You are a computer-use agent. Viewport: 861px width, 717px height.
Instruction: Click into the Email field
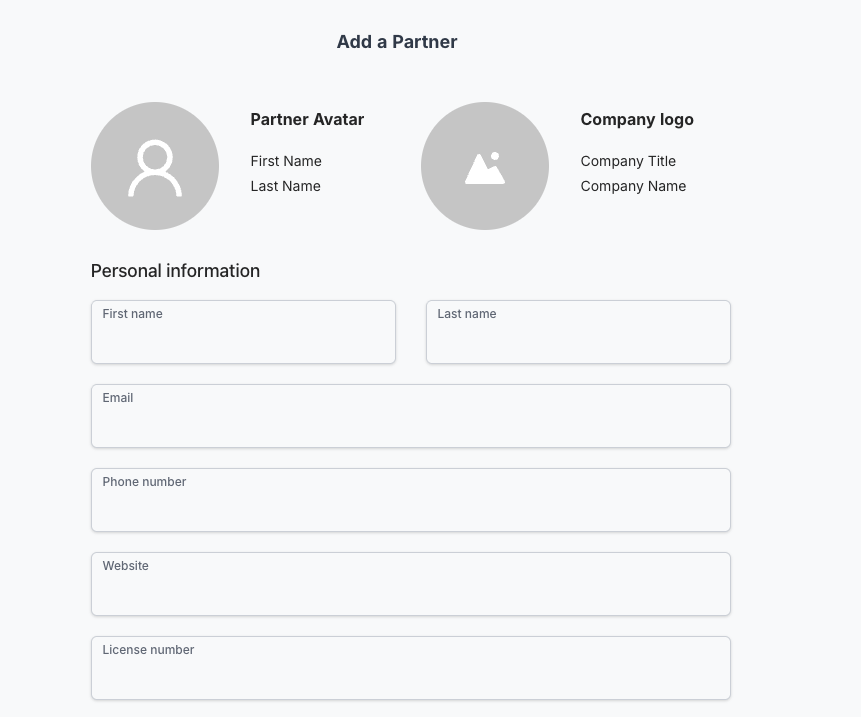click(410, 421)
